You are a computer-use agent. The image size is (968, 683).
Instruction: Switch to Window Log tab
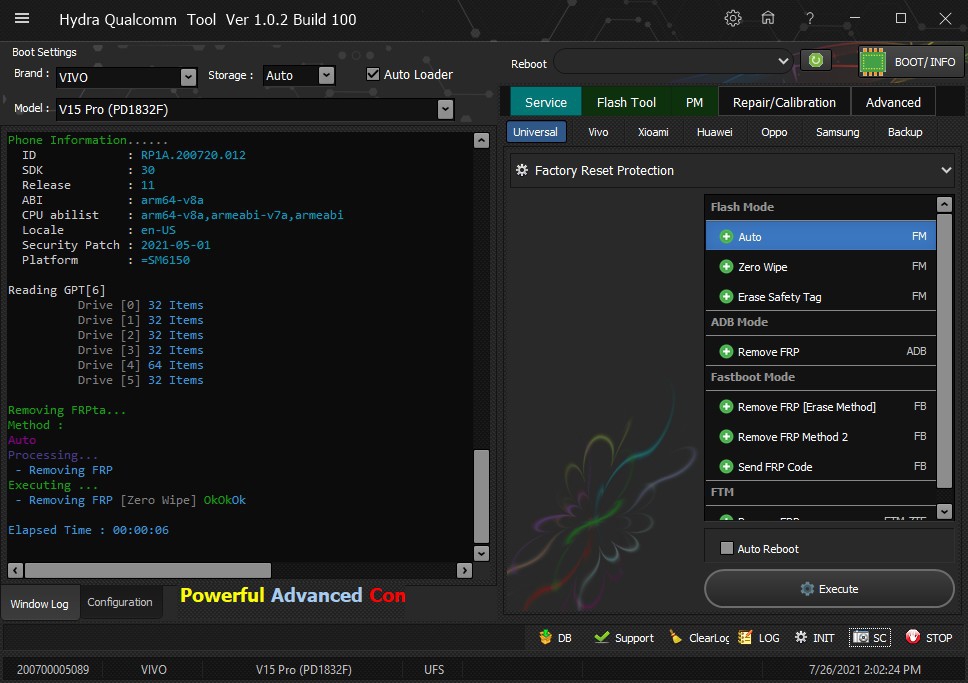(x=40, y=603)
